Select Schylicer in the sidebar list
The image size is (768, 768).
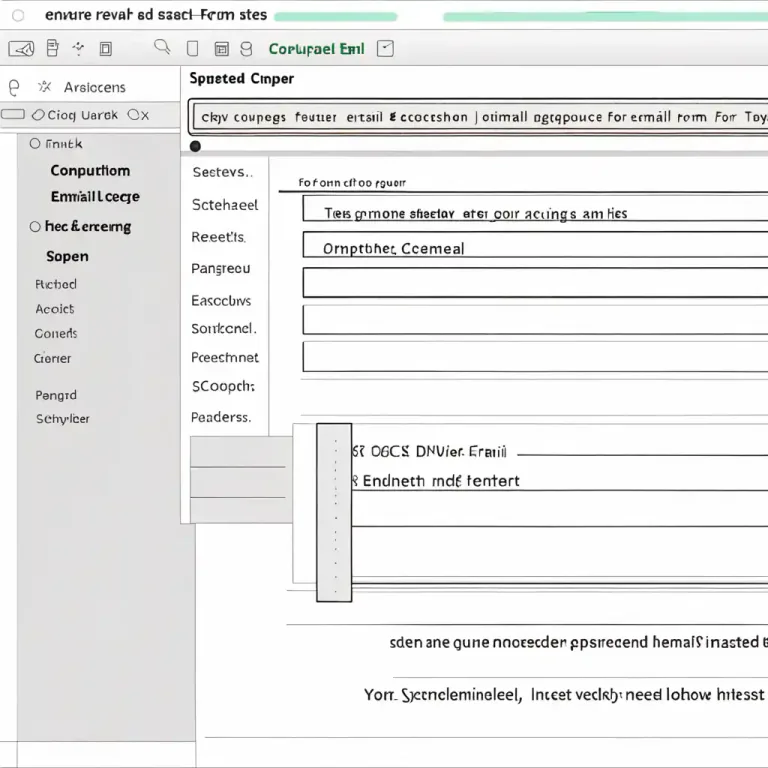coord(63,419)
